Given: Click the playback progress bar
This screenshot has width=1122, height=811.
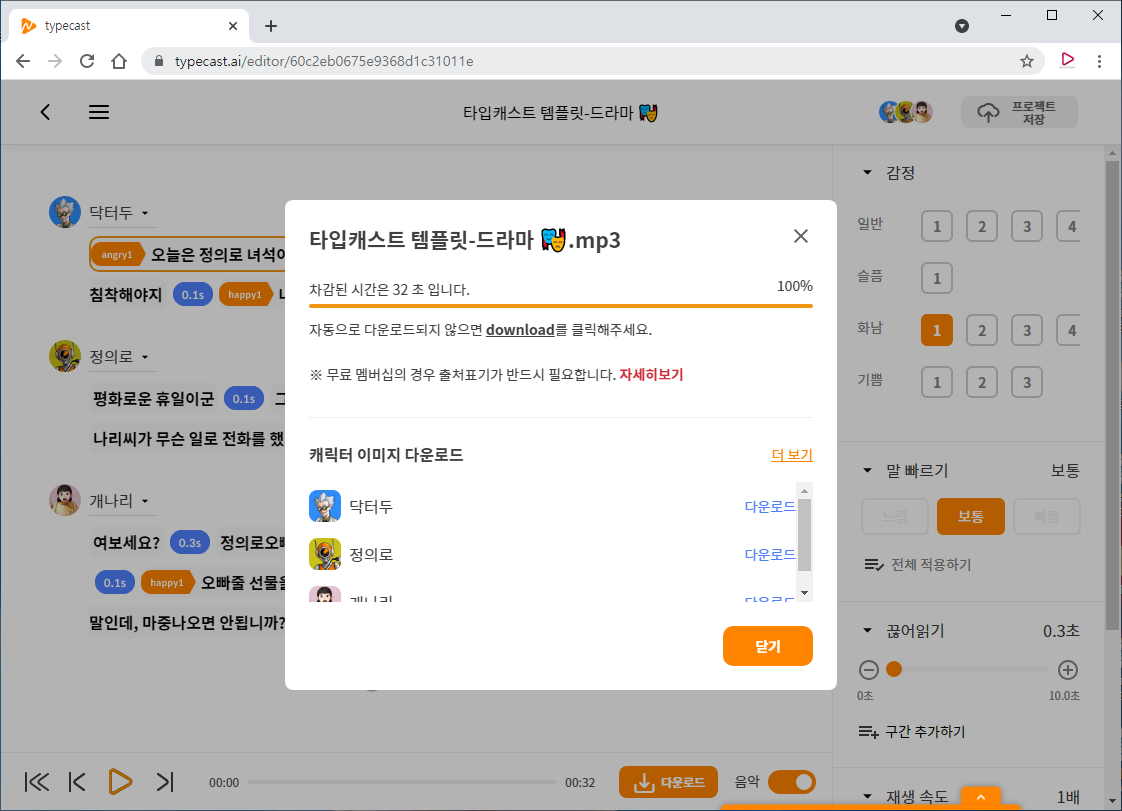Looking at the screenshot, I should pos(402,782).
